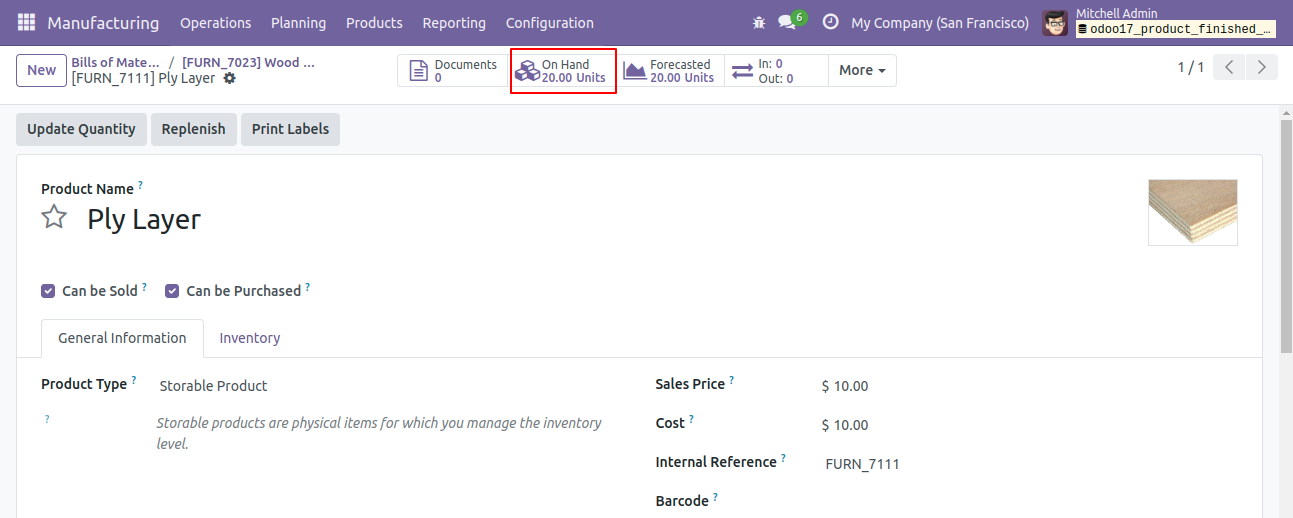
Task: Show Can be Sold help question mark
Action: [144, 287]
